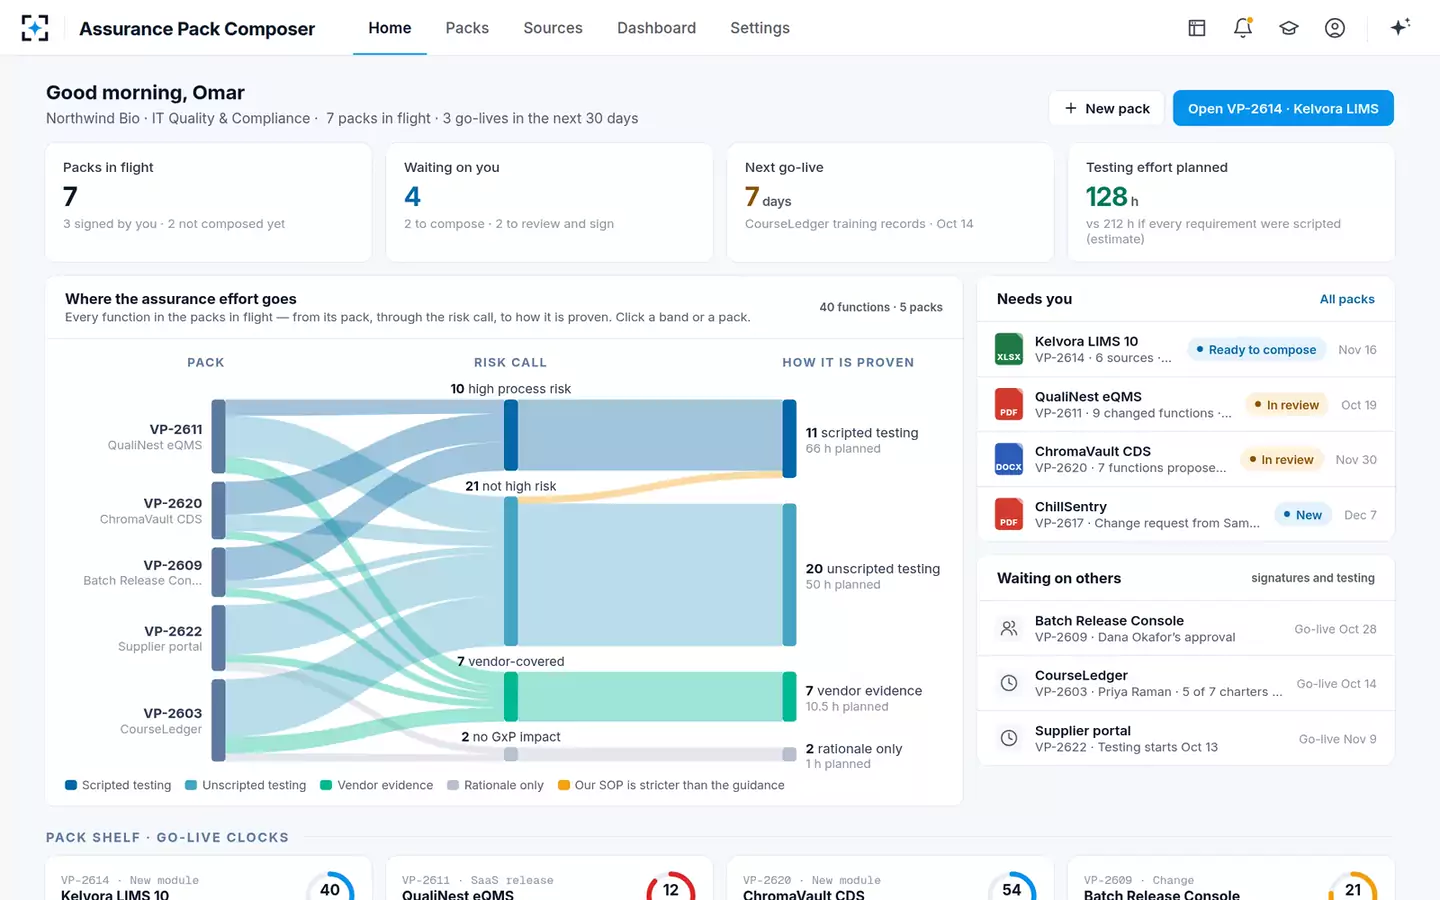Open the learning cap icon

(x=1289, y=28)
